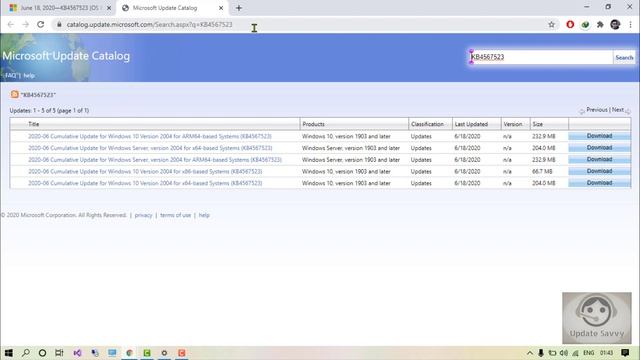Open Windows Server x64-based update link
The width and height of the screenshot is (640, 360).
(150, 148)
